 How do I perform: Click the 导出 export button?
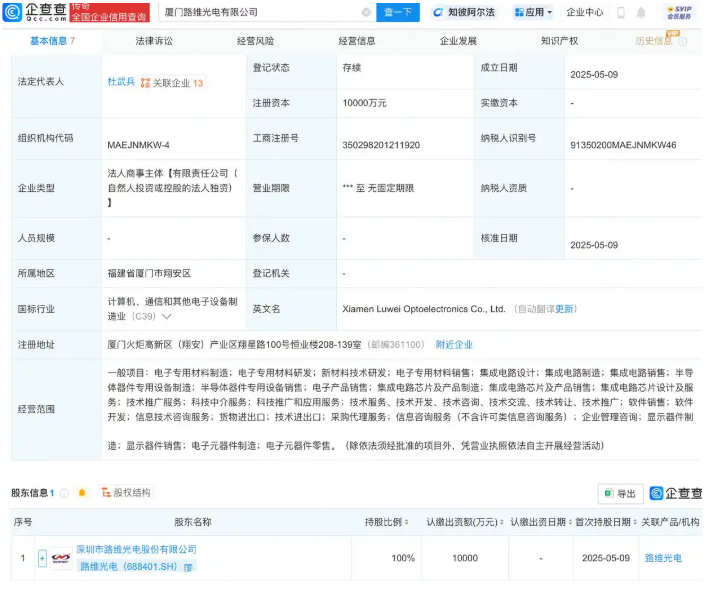[x=620, y=494]
